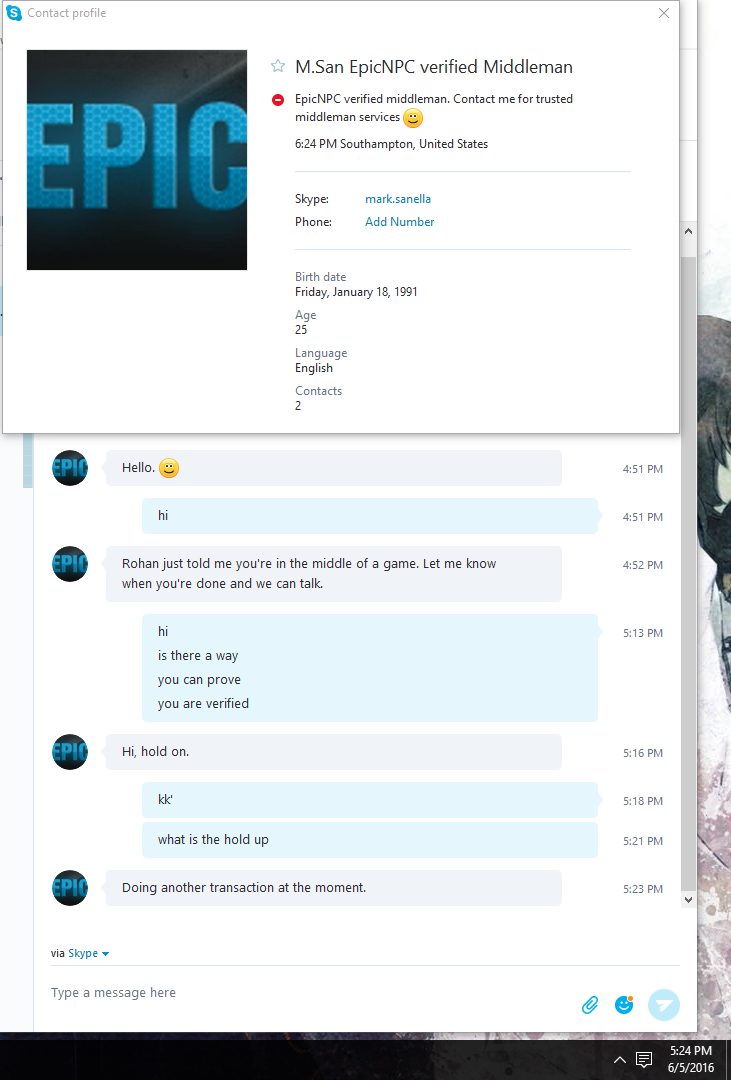Click the taskbar clock showing 5:24 PM
The width and height of the screenshot is (731, 1080).
coord(690,1059)
